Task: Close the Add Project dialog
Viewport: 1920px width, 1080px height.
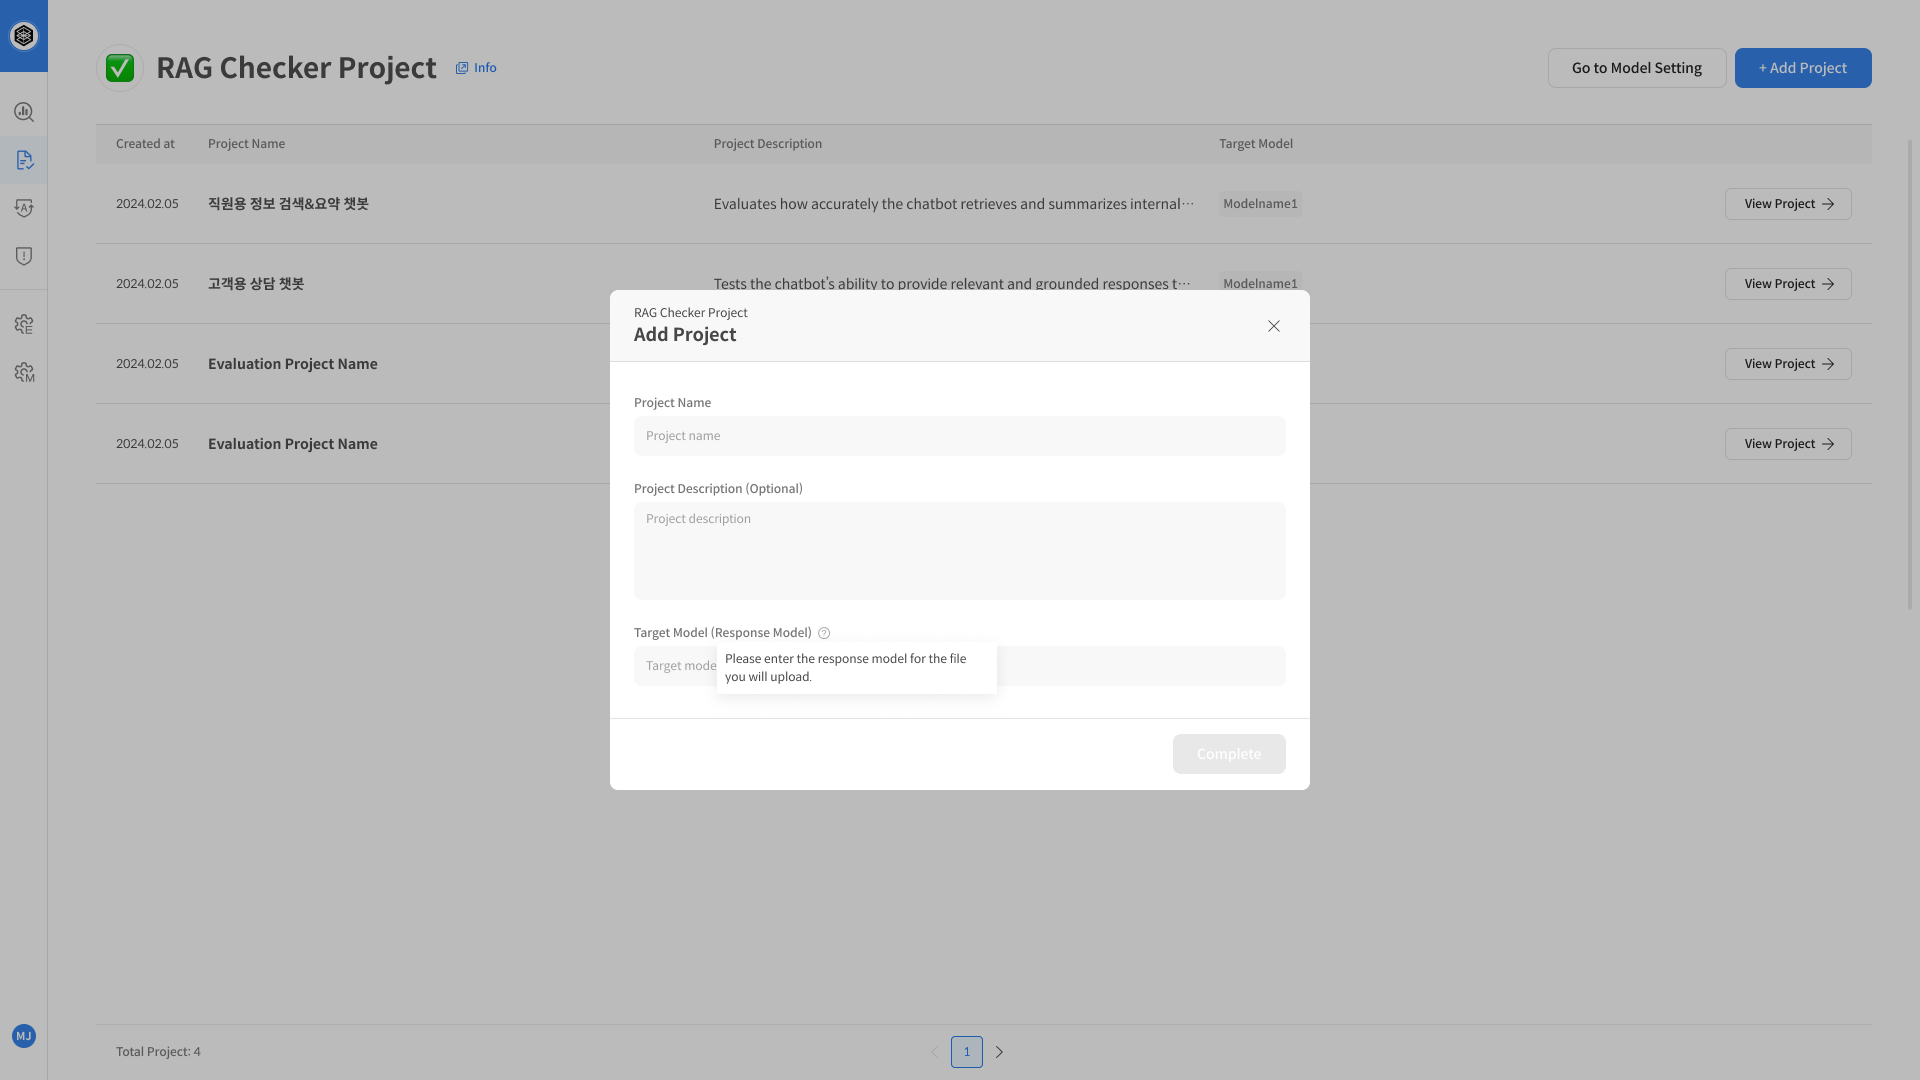Action: 1274,326
